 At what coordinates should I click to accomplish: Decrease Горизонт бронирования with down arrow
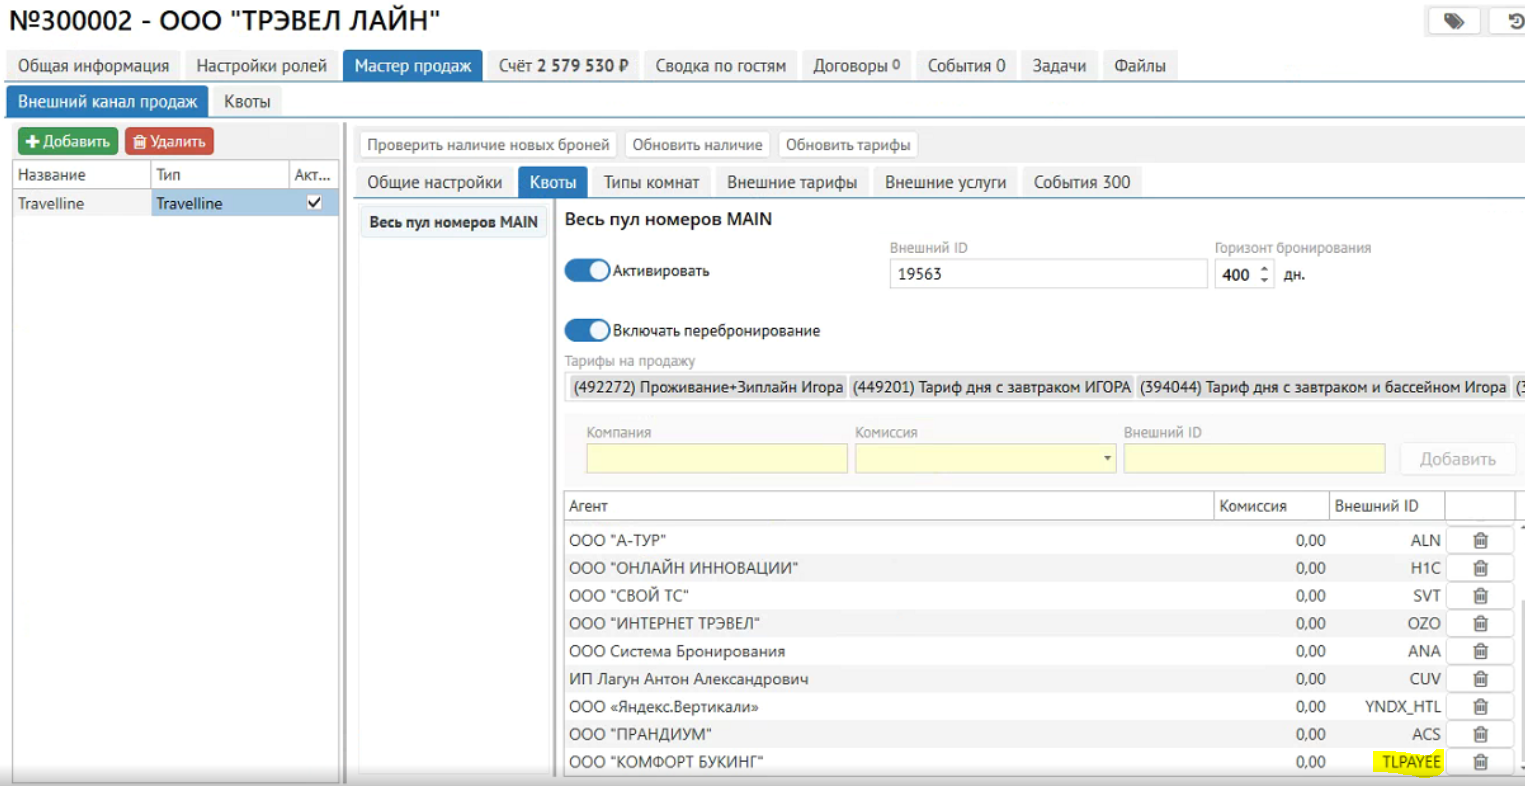[x=1265, y=280]
